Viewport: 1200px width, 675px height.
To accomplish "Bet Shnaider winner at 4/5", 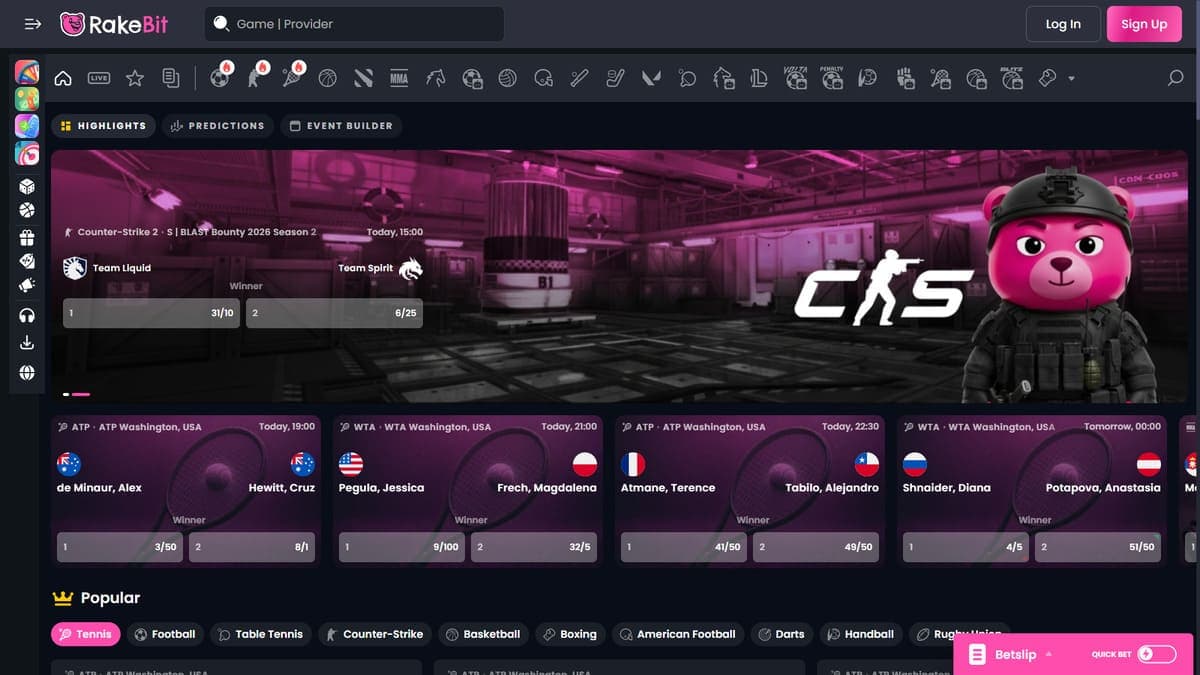I will [x=966, y=547].
